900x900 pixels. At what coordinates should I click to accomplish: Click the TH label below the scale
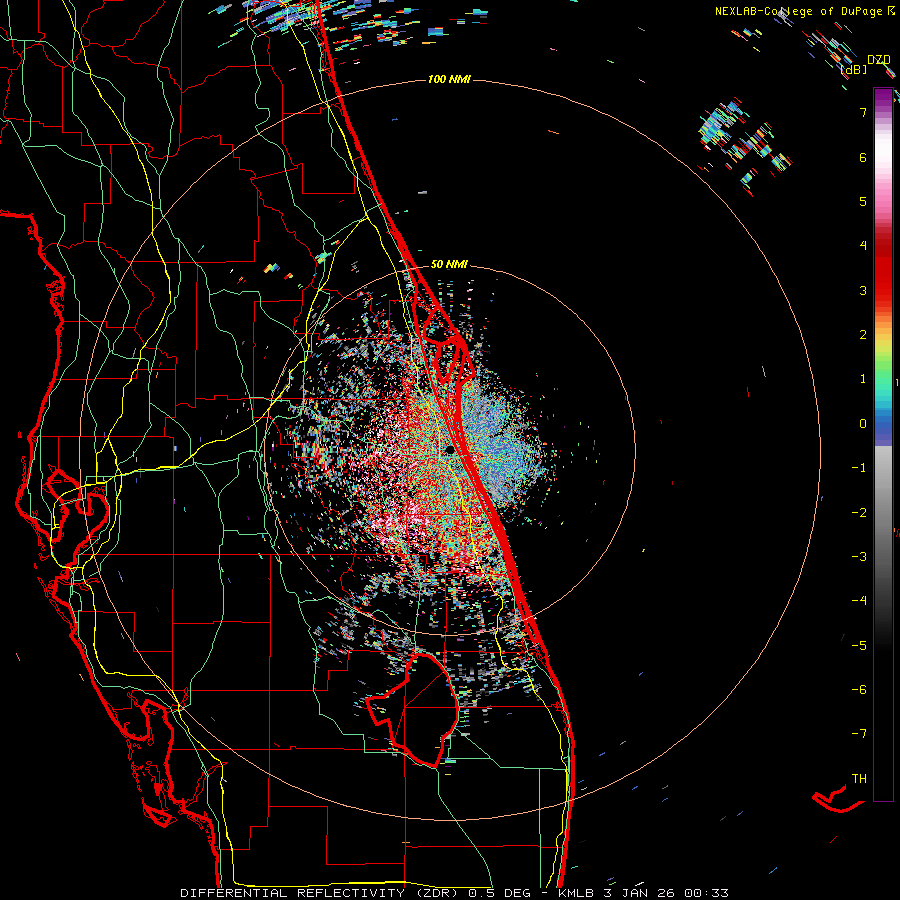tap(859, 779)
